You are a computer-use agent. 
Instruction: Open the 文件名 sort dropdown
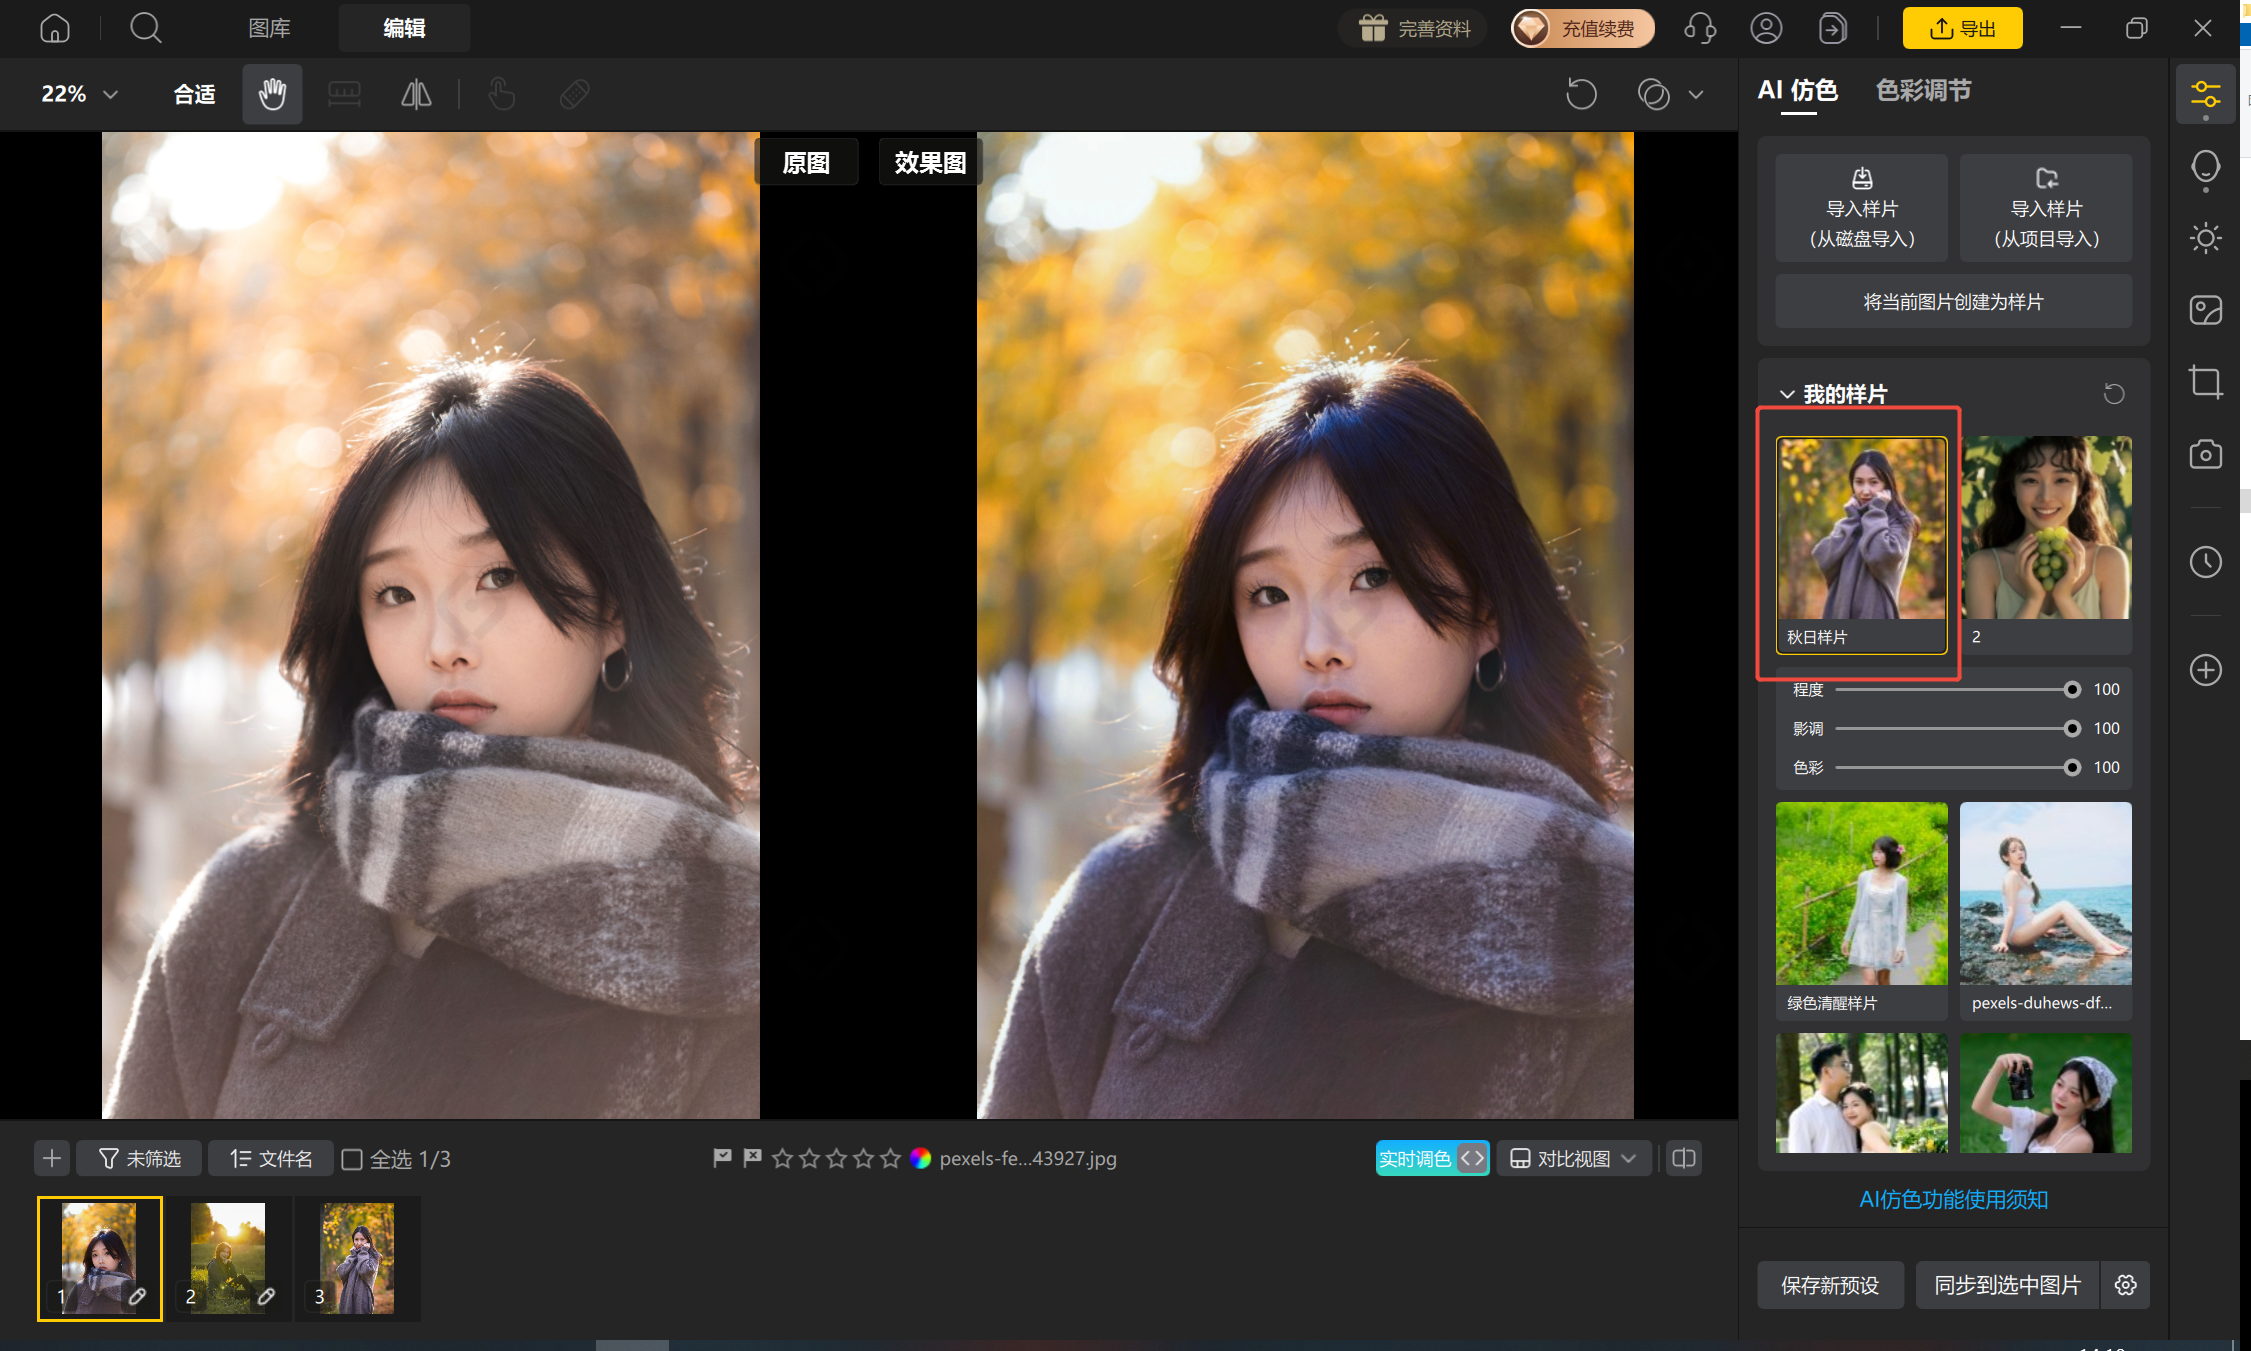pos(271,1158)
